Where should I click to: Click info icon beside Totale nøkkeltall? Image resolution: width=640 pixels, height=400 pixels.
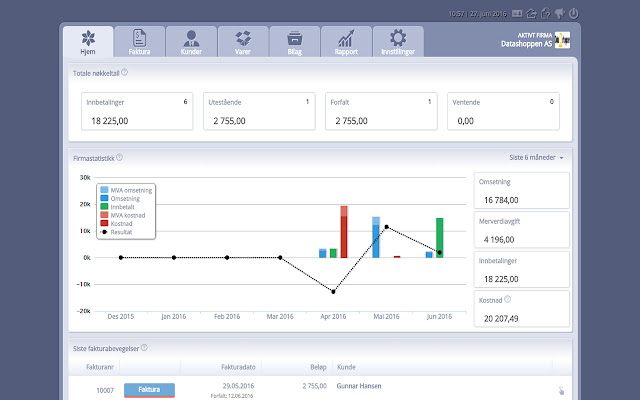(x=124, y=72)
